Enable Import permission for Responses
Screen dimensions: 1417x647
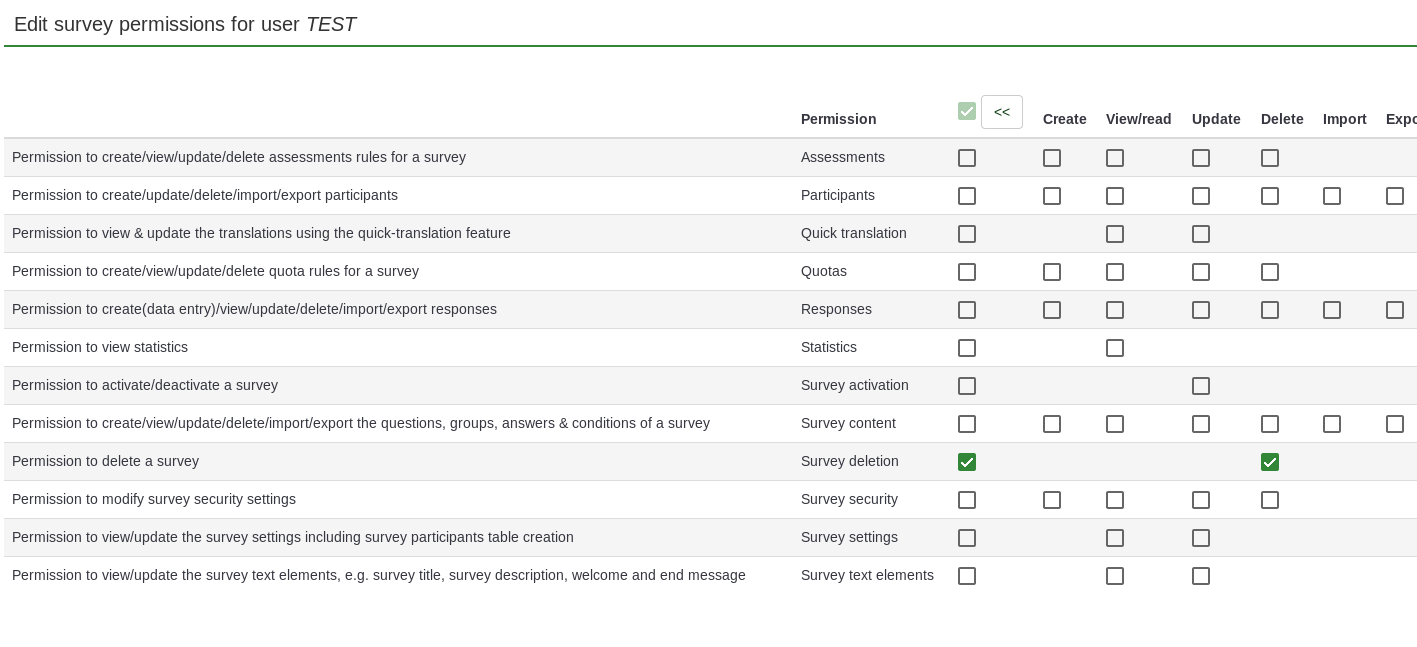pyautogui.click(x=1332, y=310)
